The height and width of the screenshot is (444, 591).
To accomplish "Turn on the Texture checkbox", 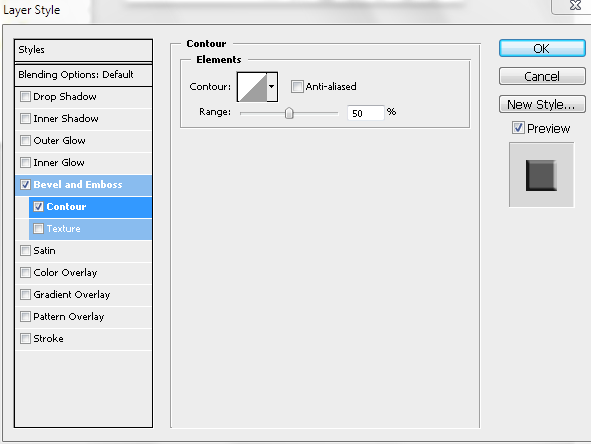I will click(x=38, y=228).
